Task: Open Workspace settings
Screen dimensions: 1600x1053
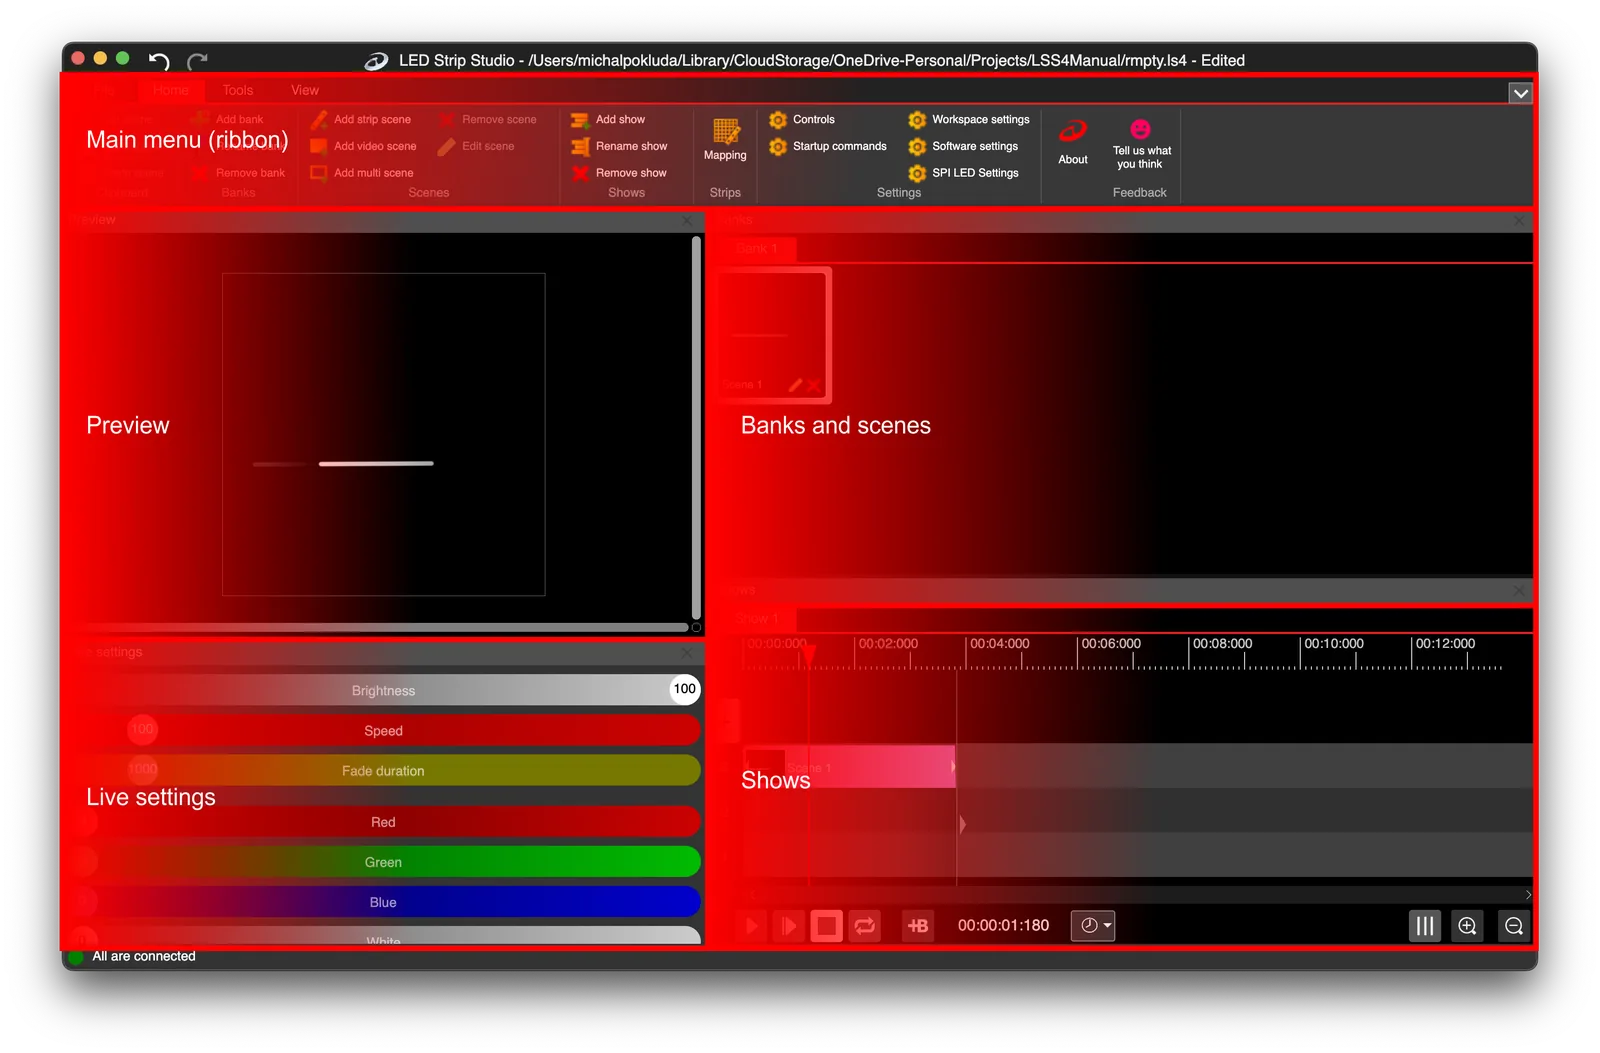Action: [x=969, y=119]
